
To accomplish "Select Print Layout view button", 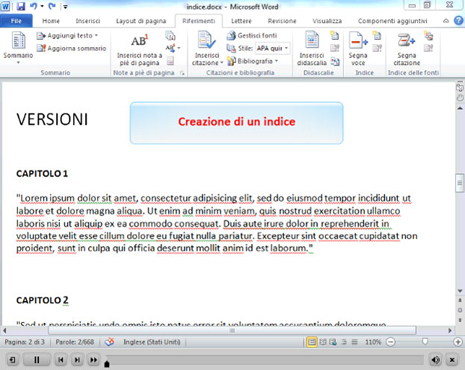I will pyautogui.click(x=312, y=342).
